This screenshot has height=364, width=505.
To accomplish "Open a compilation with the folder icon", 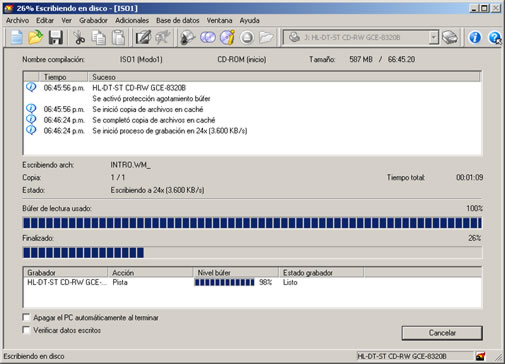I will click(35, 37).
